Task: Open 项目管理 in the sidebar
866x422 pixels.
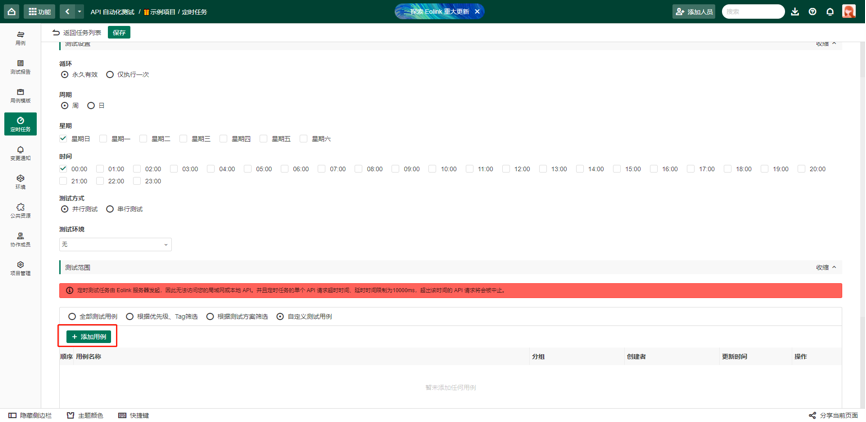Action: click(20, 268)
